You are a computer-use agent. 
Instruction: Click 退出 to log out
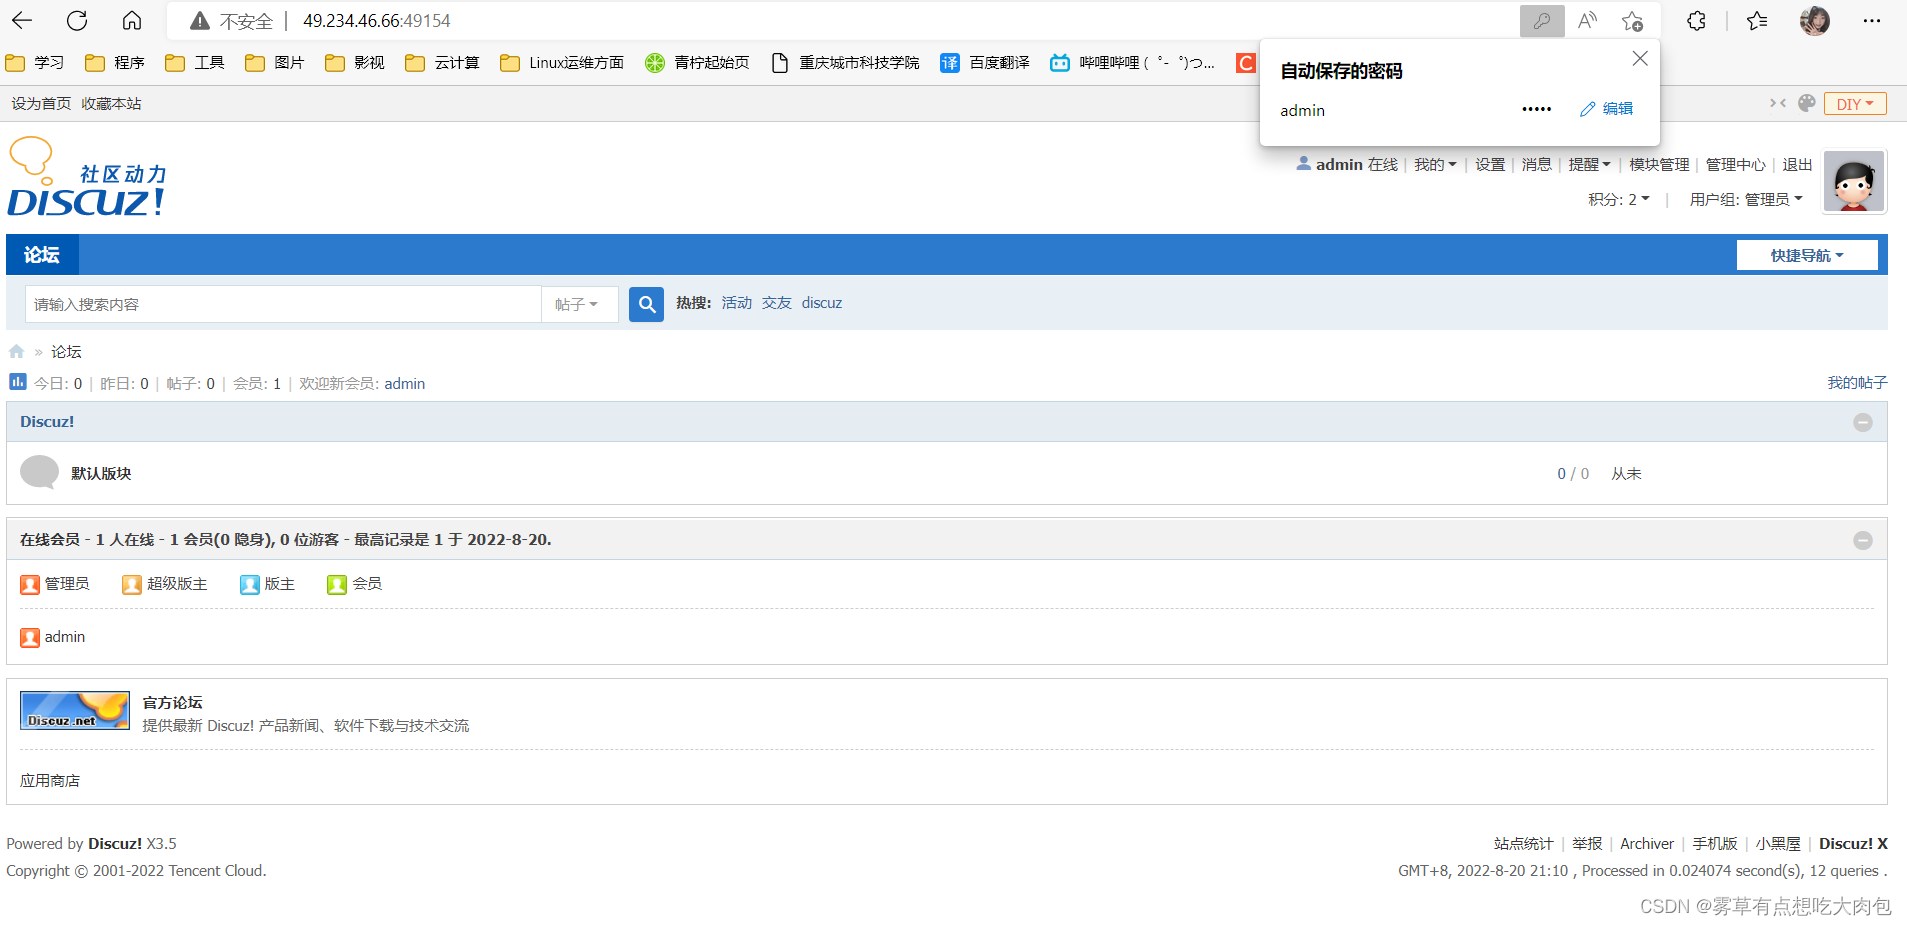coord(1797,165)
